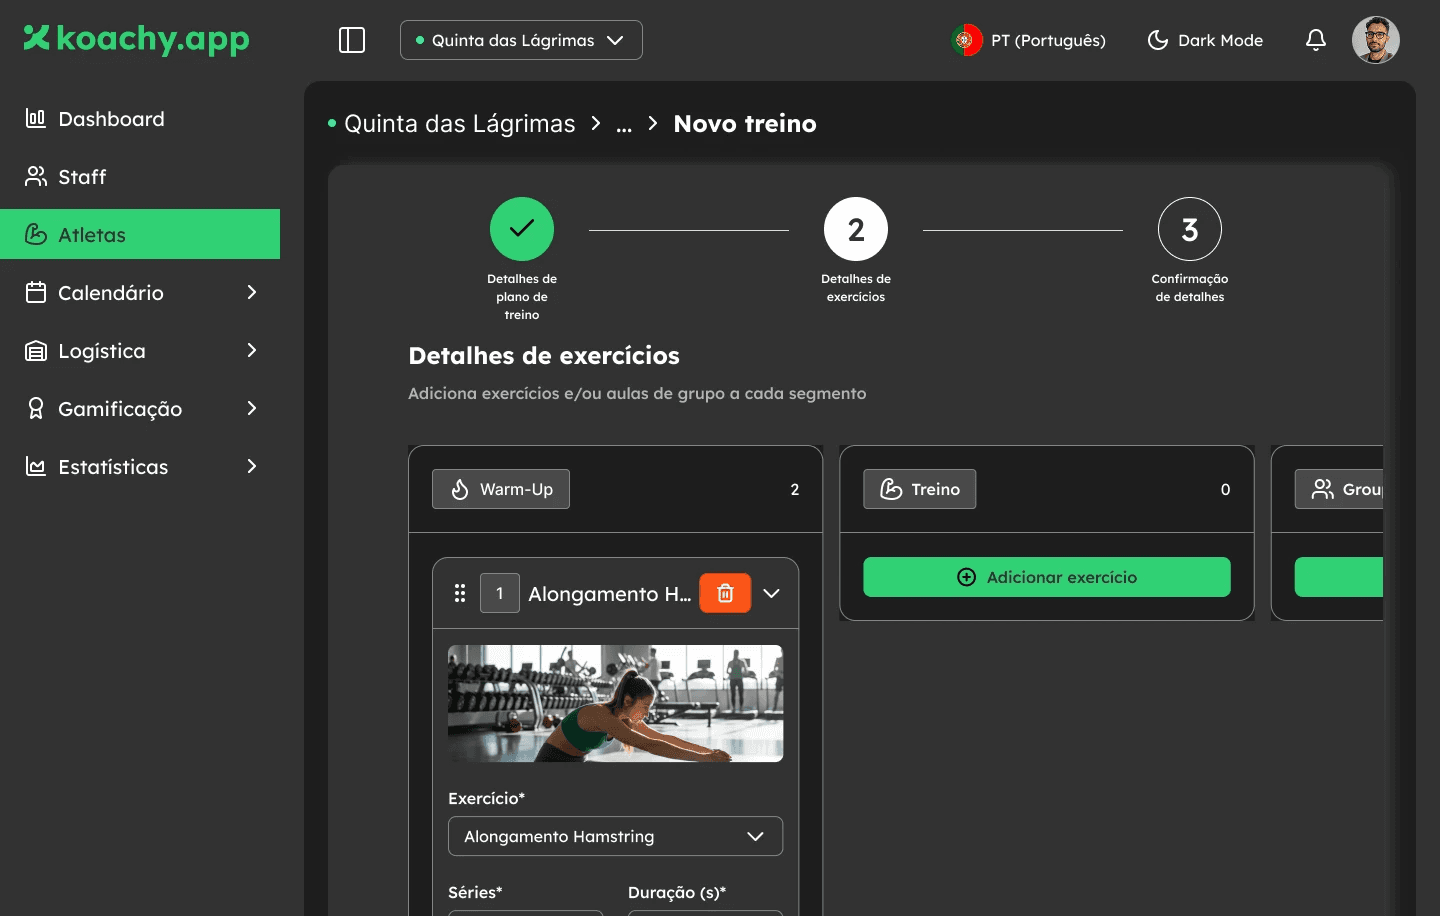1440x916 pixels.
Task: Click the exercise number 1 badge
Action: [500, 593]
